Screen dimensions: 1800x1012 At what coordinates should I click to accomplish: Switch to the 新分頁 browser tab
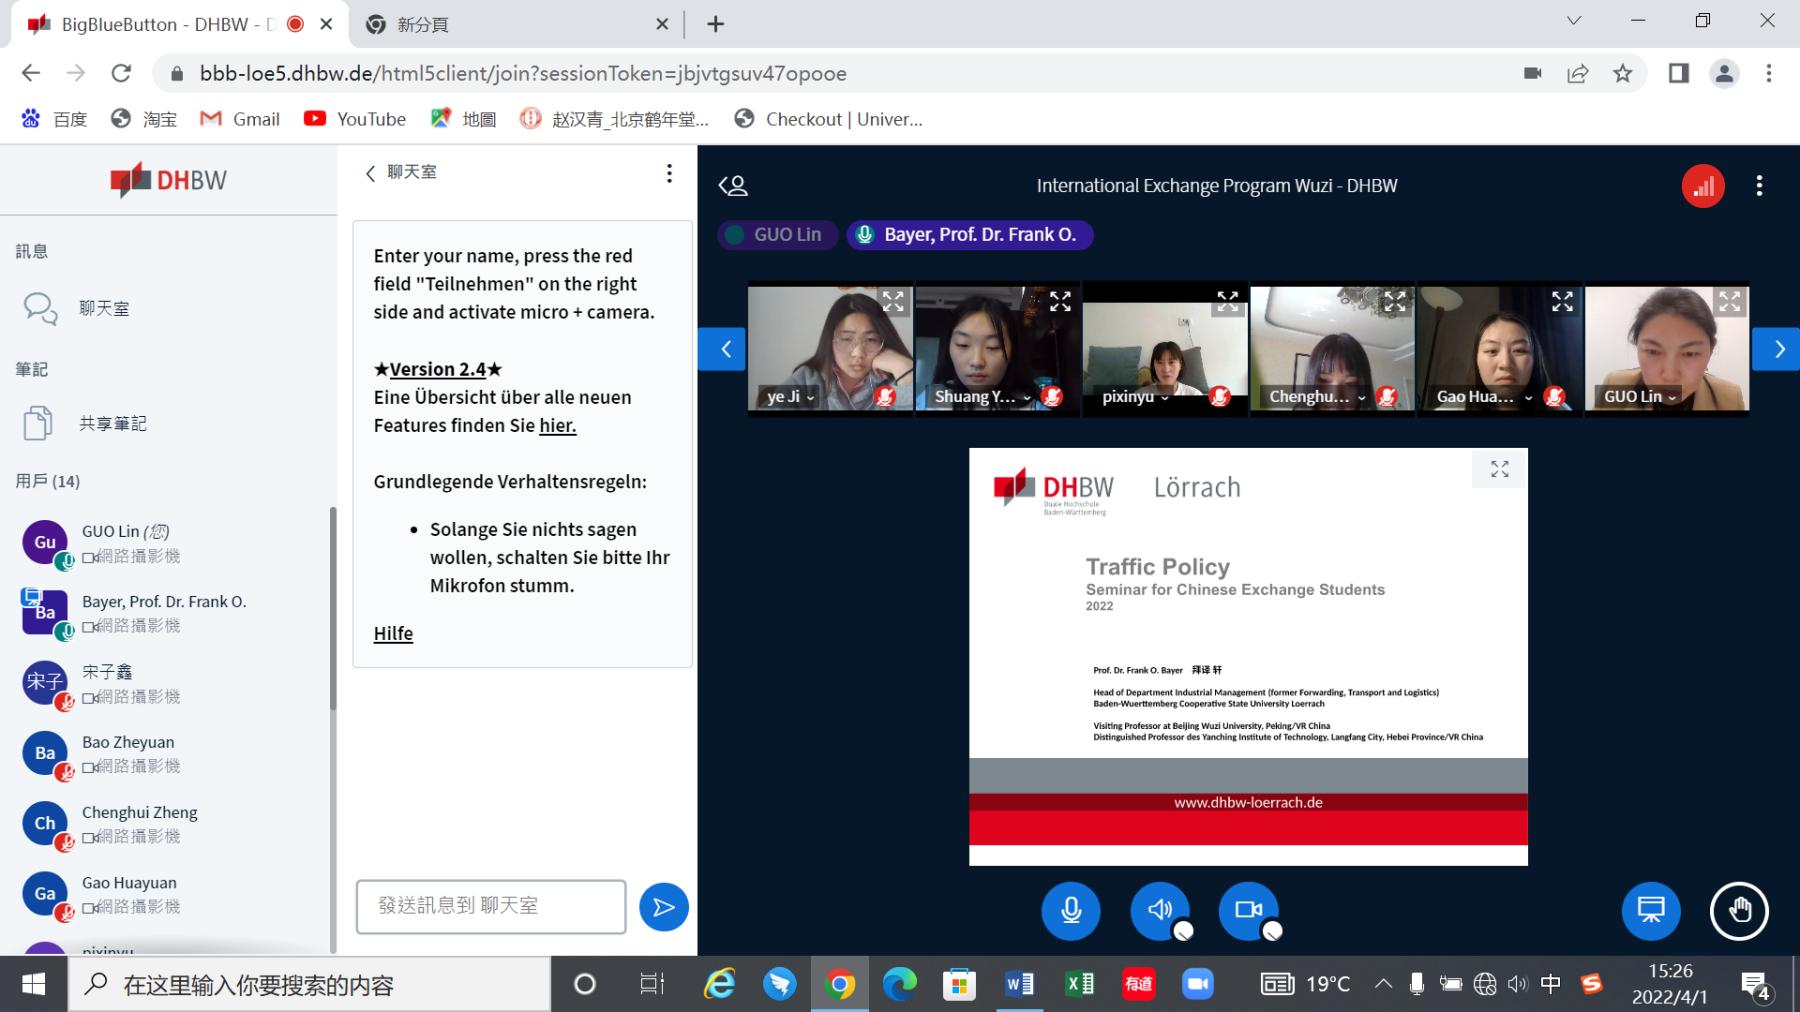click(510, 24)
